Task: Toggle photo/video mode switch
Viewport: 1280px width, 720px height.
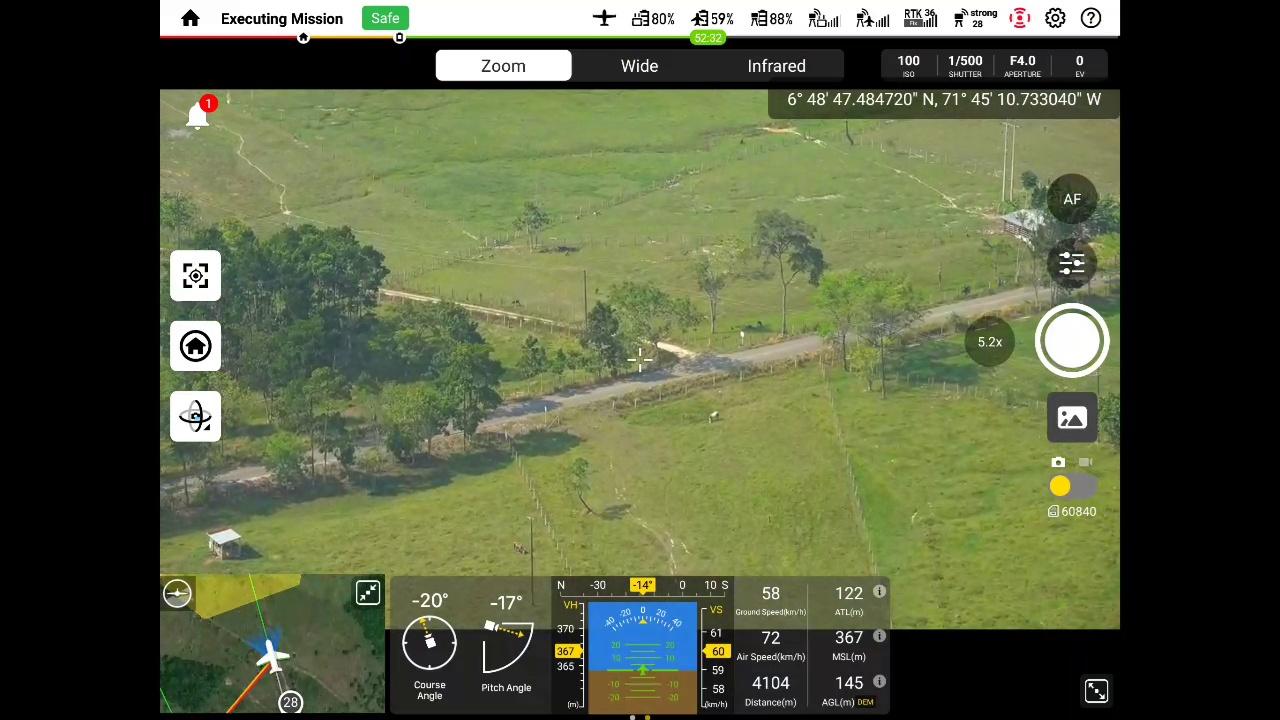Action: pos(1072,486)
